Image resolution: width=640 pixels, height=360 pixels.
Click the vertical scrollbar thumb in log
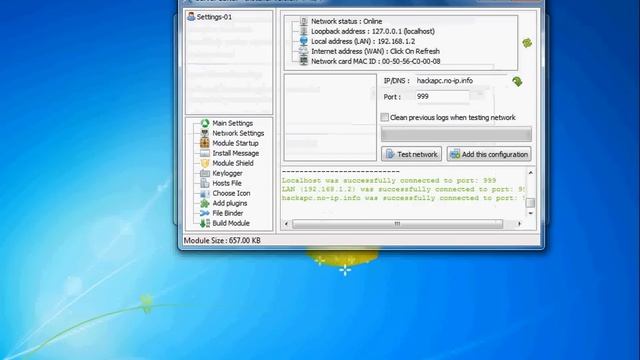pos(530,202)
